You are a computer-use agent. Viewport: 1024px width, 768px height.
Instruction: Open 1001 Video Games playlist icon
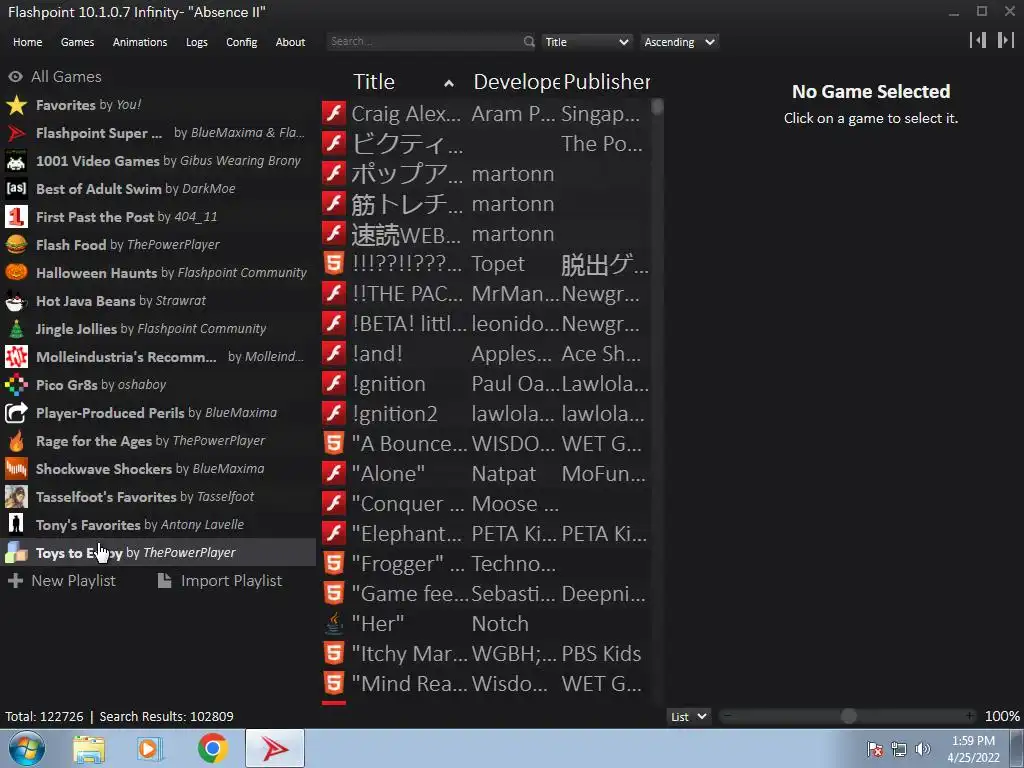point(16,161)
